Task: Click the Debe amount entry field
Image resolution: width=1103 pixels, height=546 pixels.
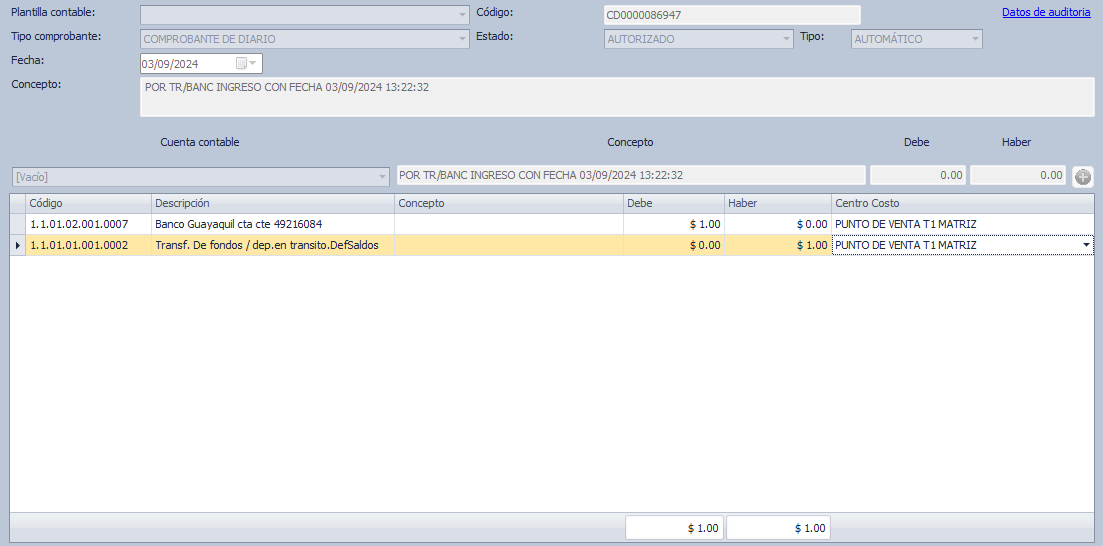Action: 917,175
